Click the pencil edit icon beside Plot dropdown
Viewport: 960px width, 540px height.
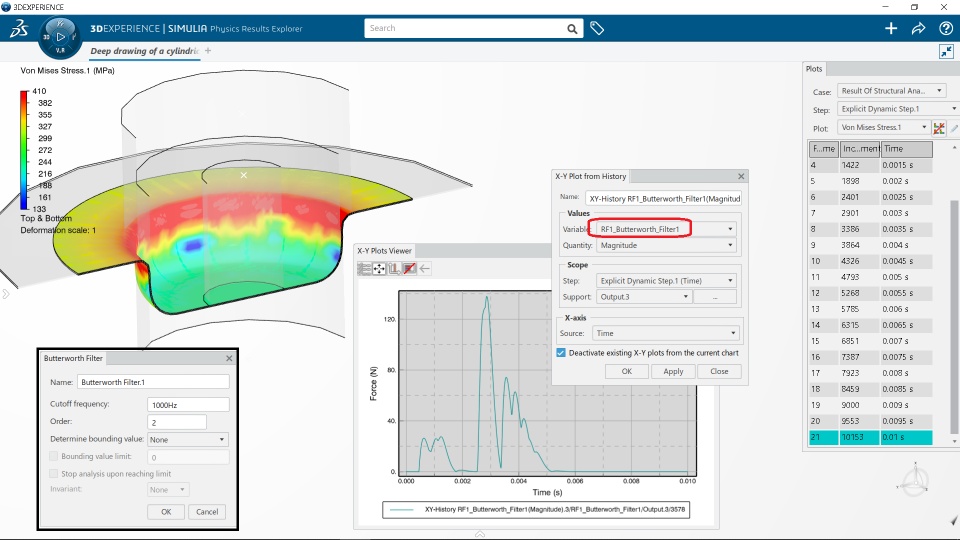(x=954, y=128)
